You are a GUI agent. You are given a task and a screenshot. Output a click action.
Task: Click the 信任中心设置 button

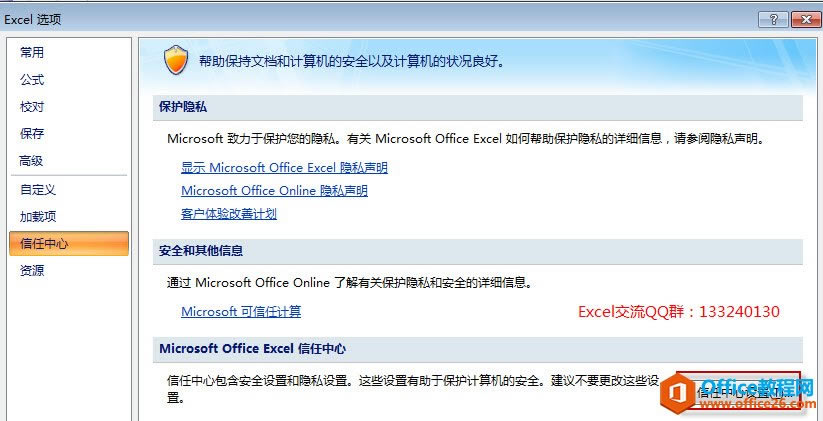point(738,390)
